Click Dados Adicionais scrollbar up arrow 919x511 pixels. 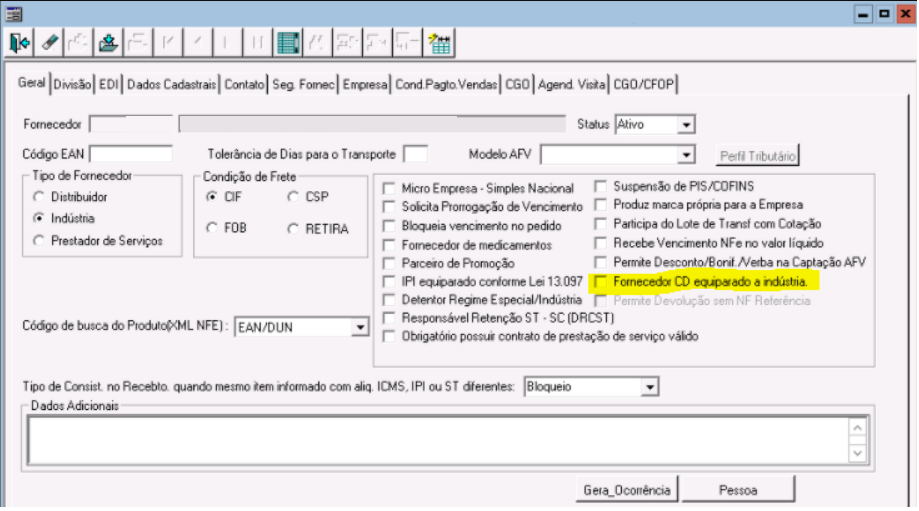tap(857, 428)
